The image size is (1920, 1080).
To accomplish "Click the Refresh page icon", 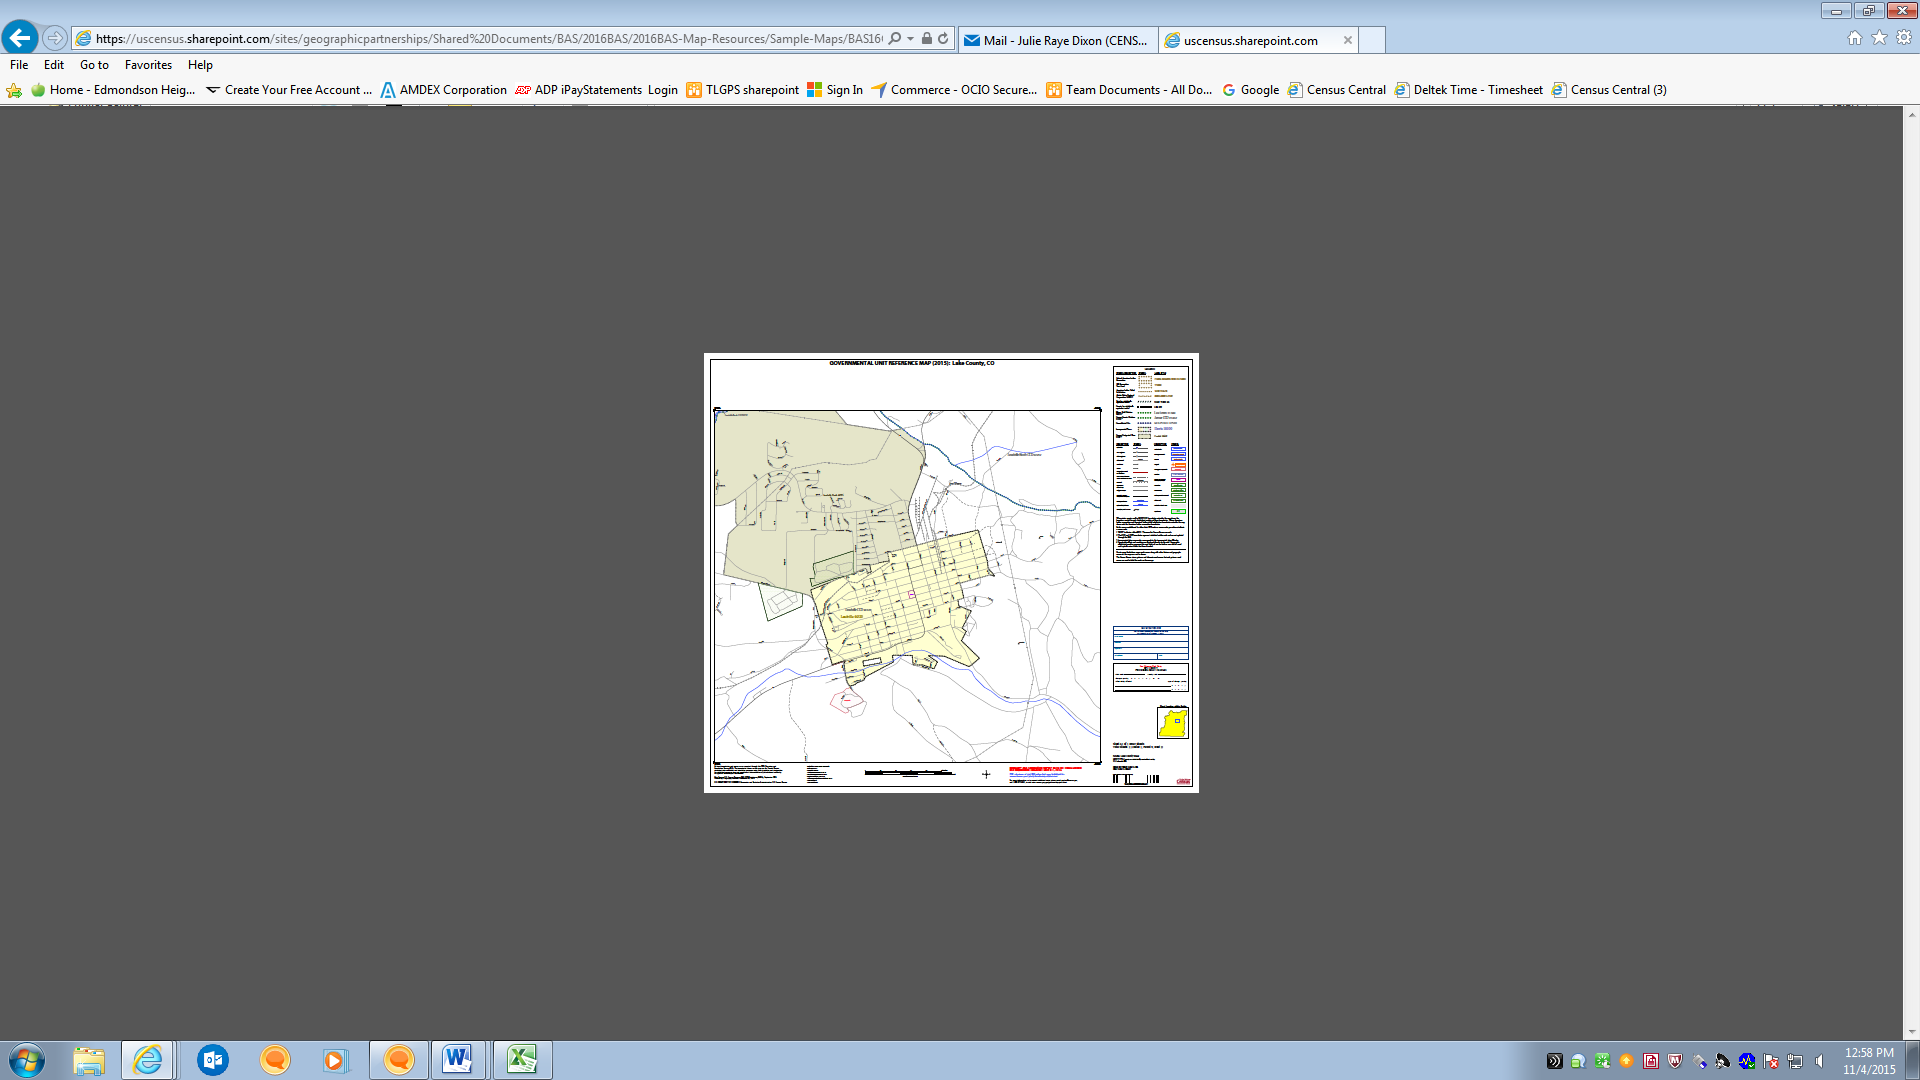I will [943, 39].
